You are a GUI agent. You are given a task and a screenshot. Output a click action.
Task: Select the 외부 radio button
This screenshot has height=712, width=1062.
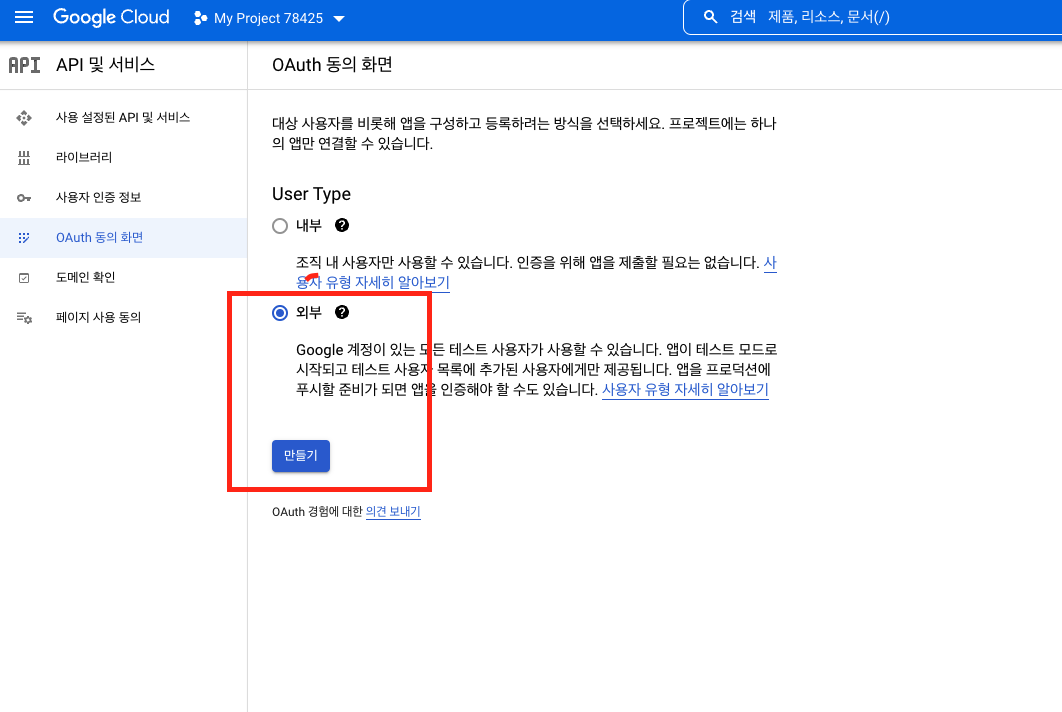(x=280, y=313)
